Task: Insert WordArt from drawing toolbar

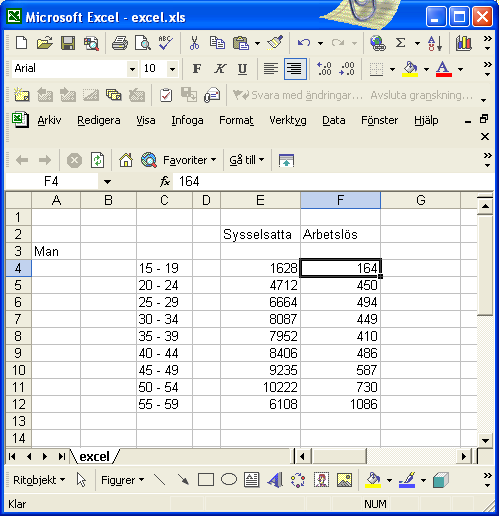Action: [x=275, y=480]
